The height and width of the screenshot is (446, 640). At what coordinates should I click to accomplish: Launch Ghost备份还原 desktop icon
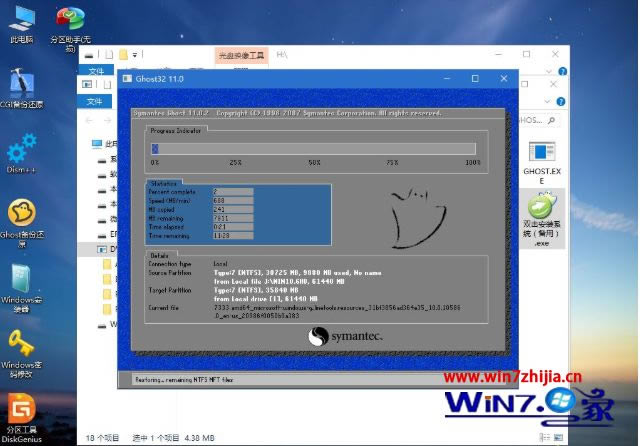click(21, 222)
